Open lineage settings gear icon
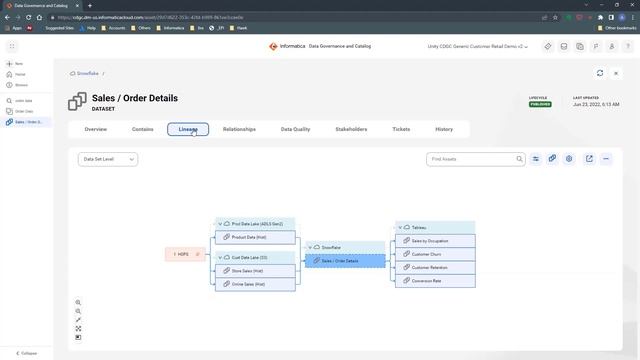 point(569,159)
